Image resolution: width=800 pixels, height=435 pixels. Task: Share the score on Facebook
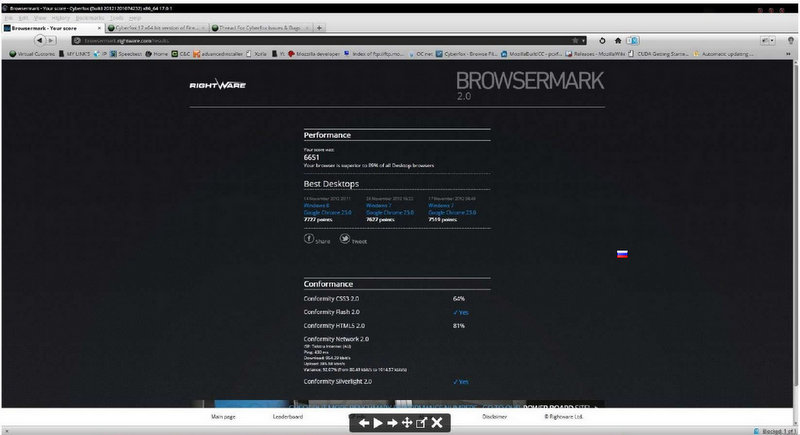pos(317,239)
